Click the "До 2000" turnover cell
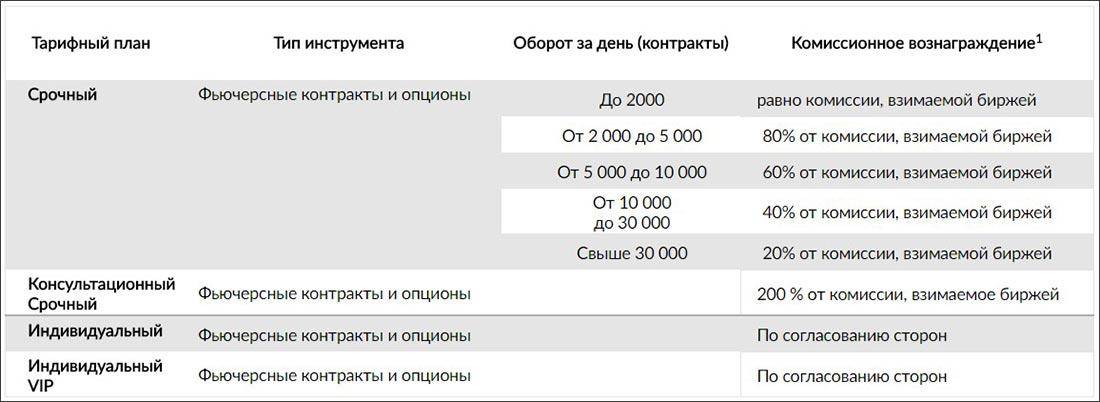The image size is (1100, 402). tap(632, 100)
